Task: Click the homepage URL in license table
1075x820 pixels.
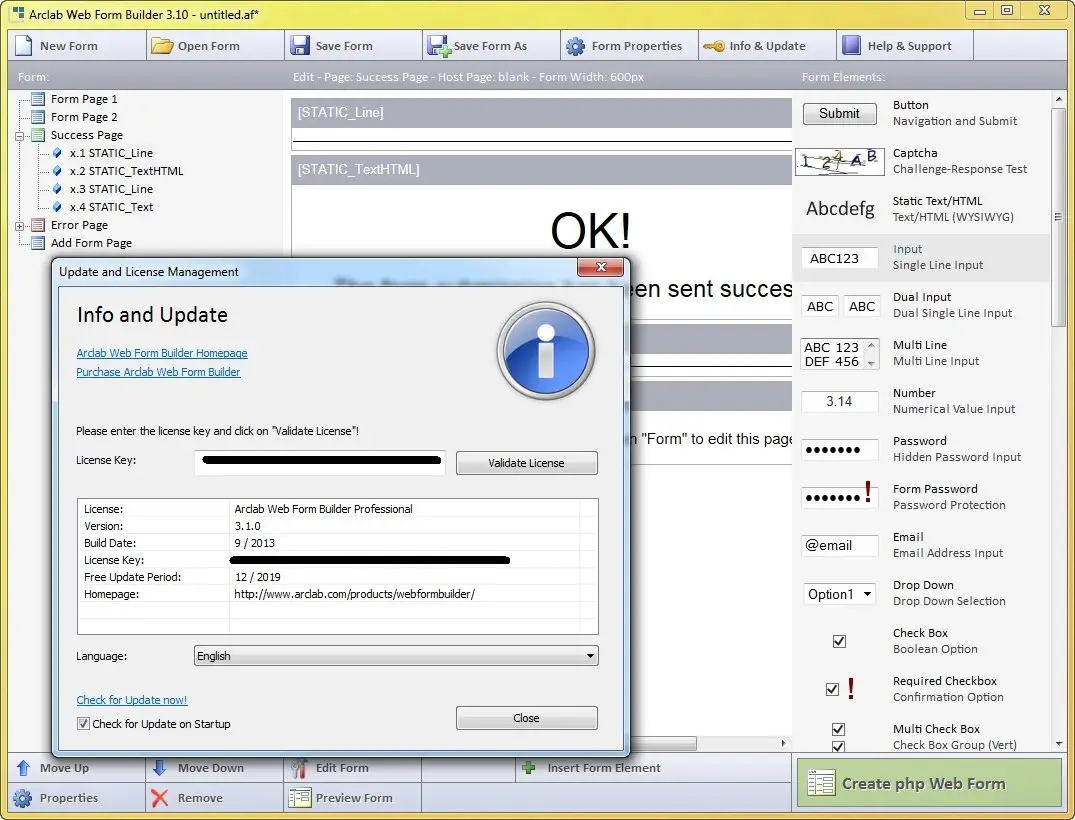Action: click(x=354, y=594)
